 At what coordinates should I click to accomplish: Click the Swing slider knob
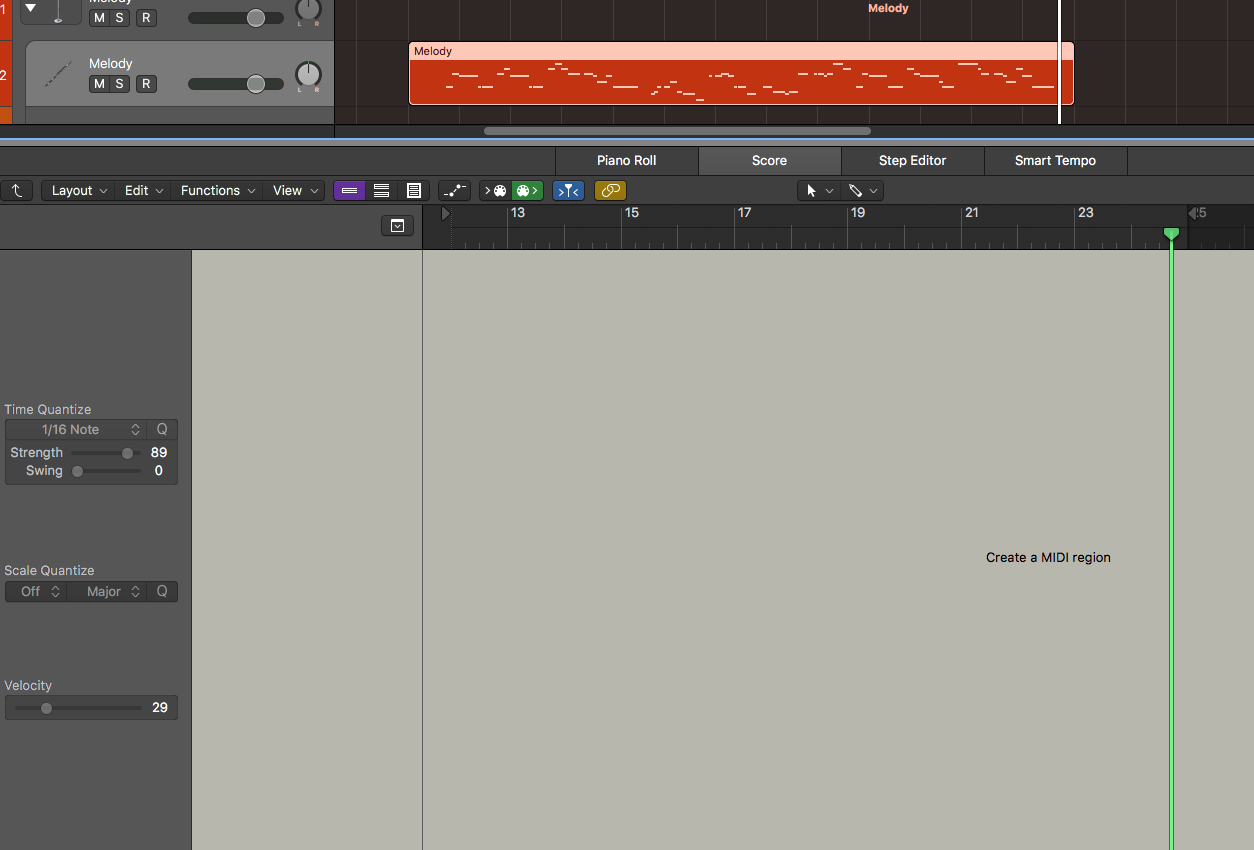[x=77, y=471]
